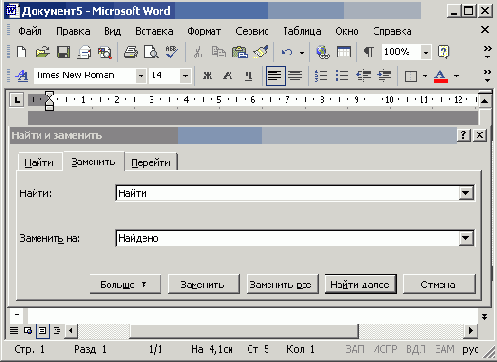Click the Format Painter brush icon

(x=261, y=52)
